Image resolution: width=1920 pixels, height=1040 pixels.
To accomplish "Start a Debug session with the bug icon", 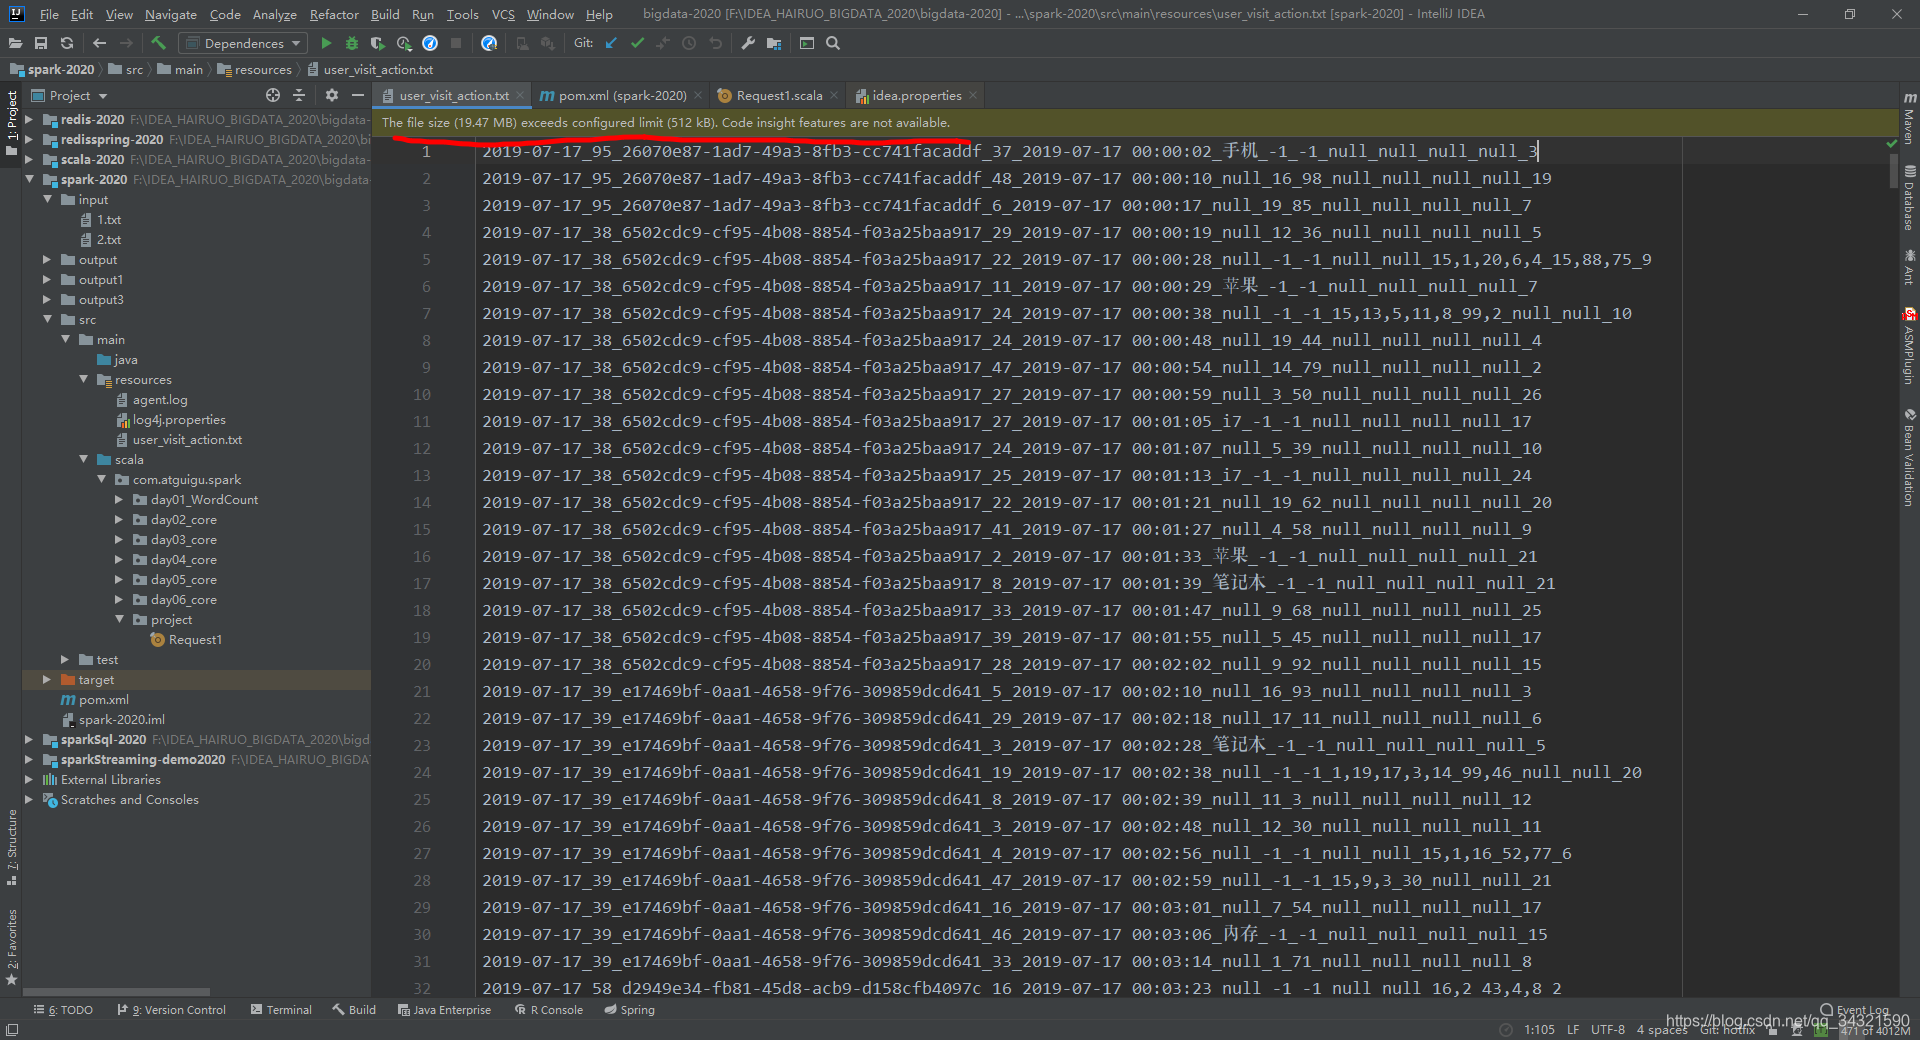I will 350,43.
